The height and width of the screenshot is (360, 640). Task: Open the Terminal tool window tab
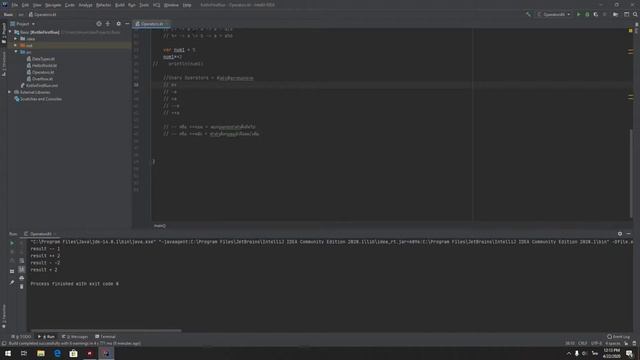pos(105,337)
